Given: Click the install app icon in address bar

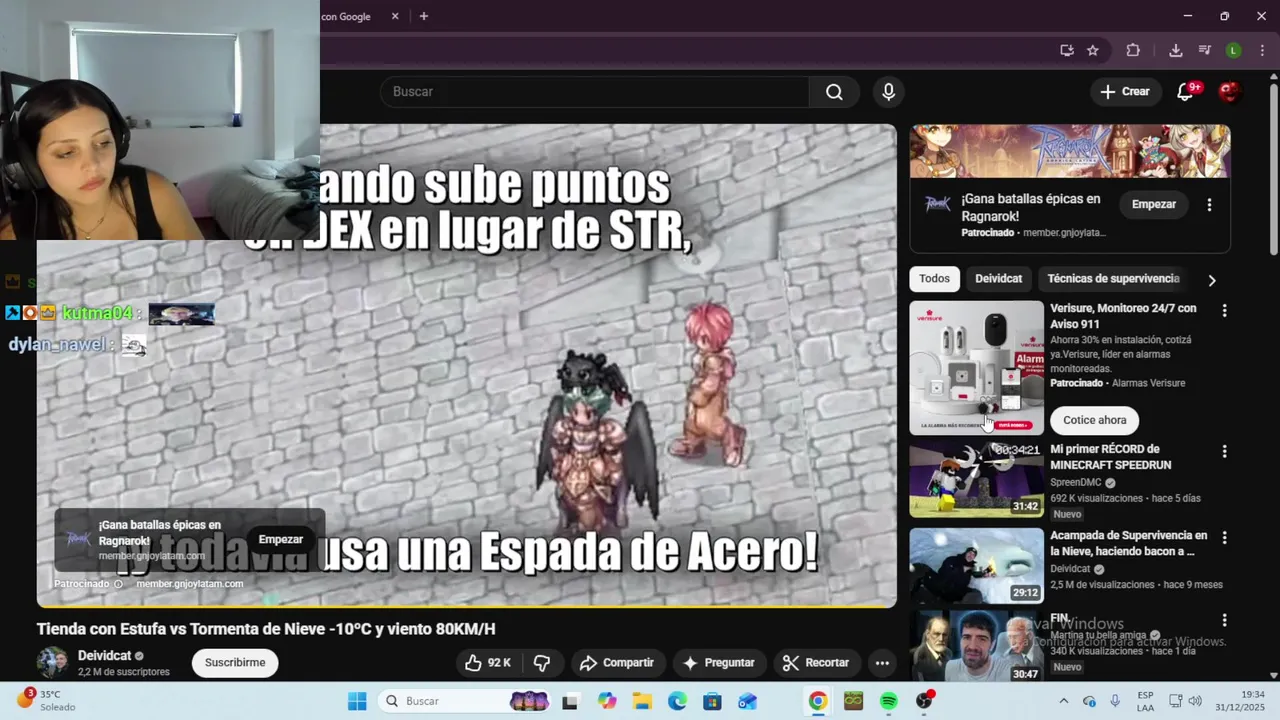Looking at the screenshot, I should pos(1067,50).
